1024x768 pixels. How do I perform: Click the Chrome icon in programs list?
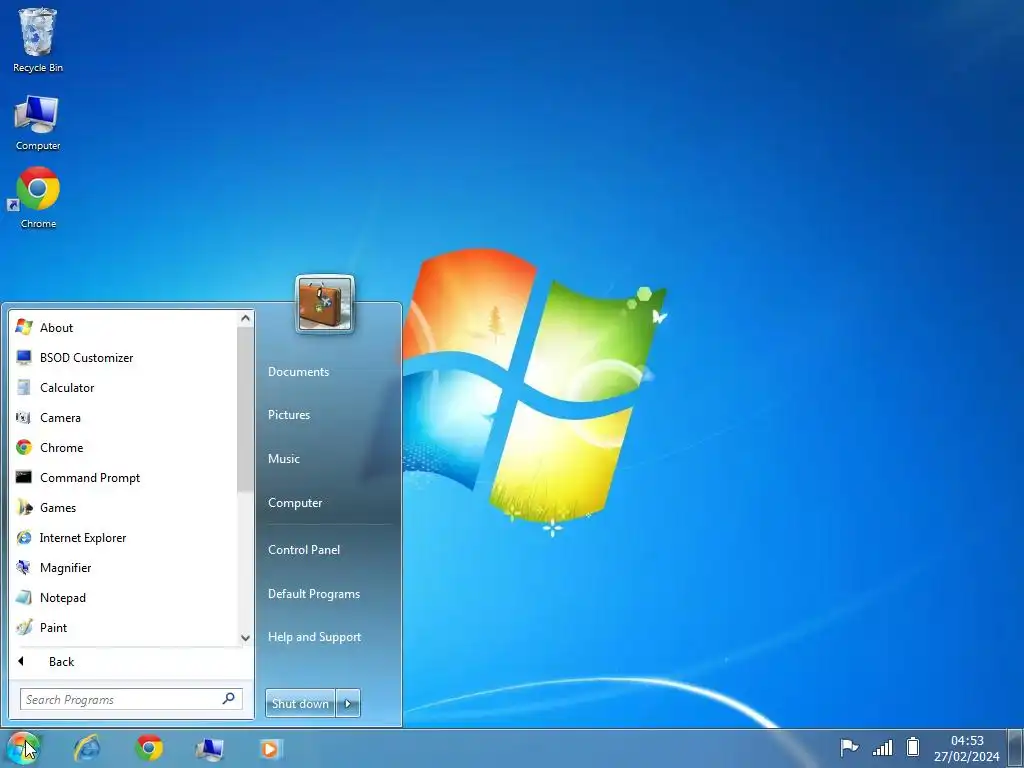tap(24, 447)
